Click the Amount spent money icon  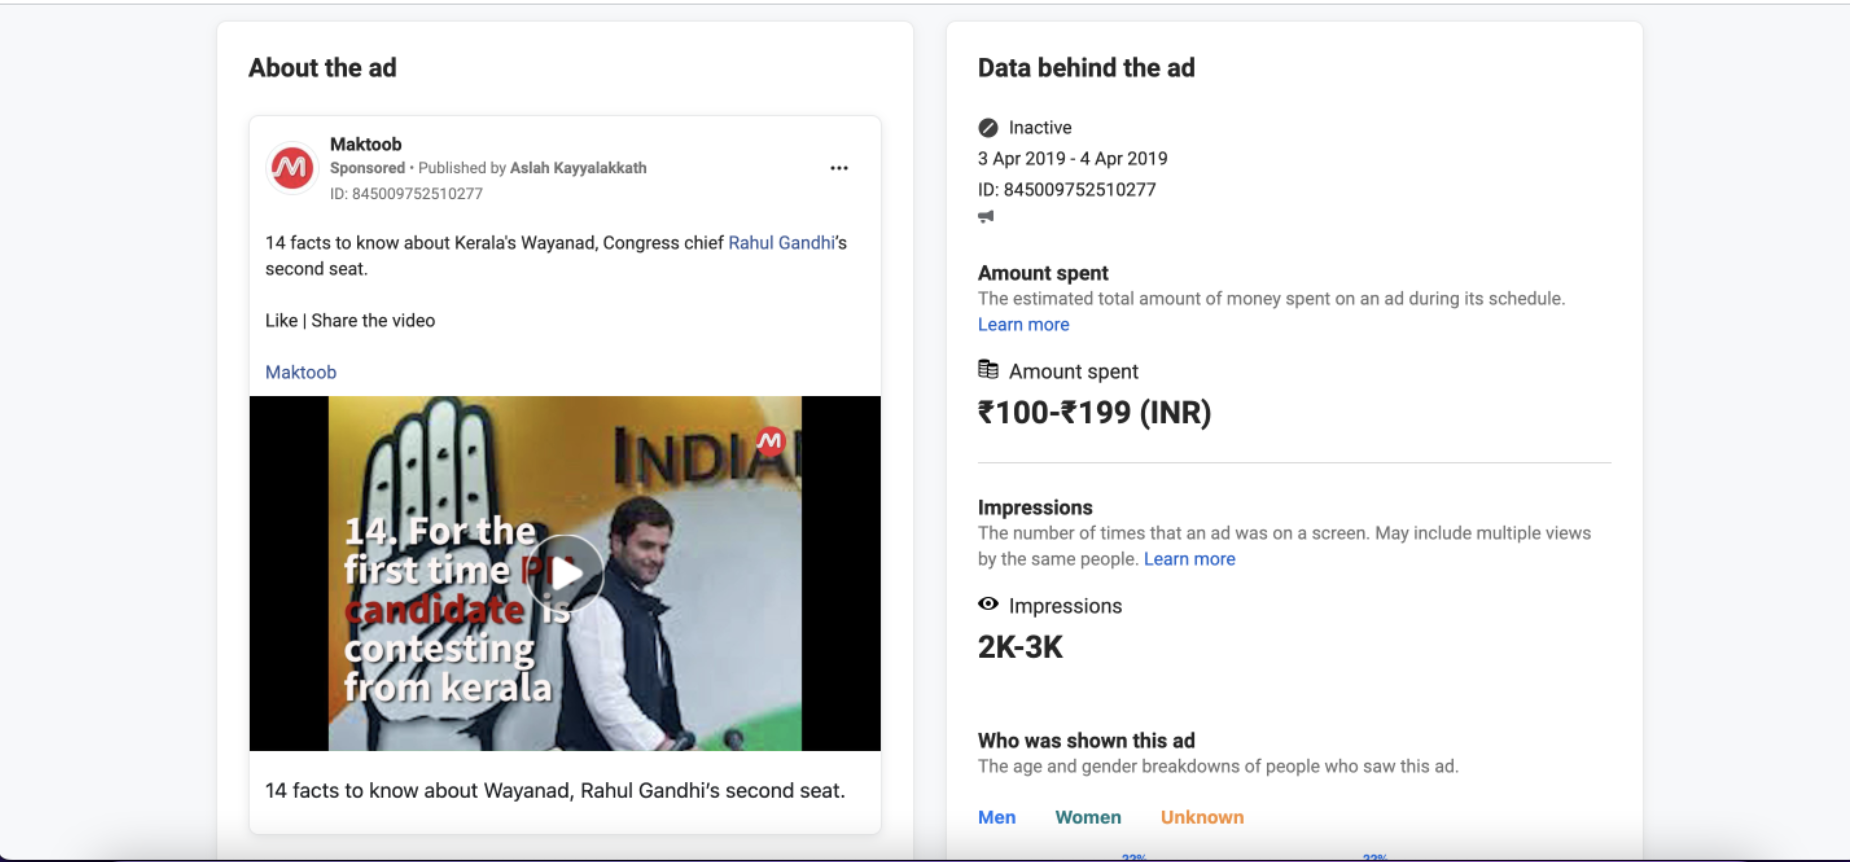(x=988, y=370)
